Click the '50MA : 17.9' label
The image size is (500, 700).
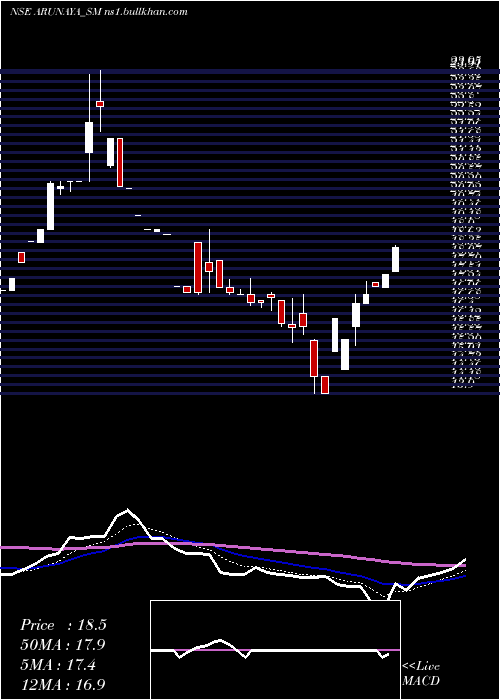(x=63, y=645)
